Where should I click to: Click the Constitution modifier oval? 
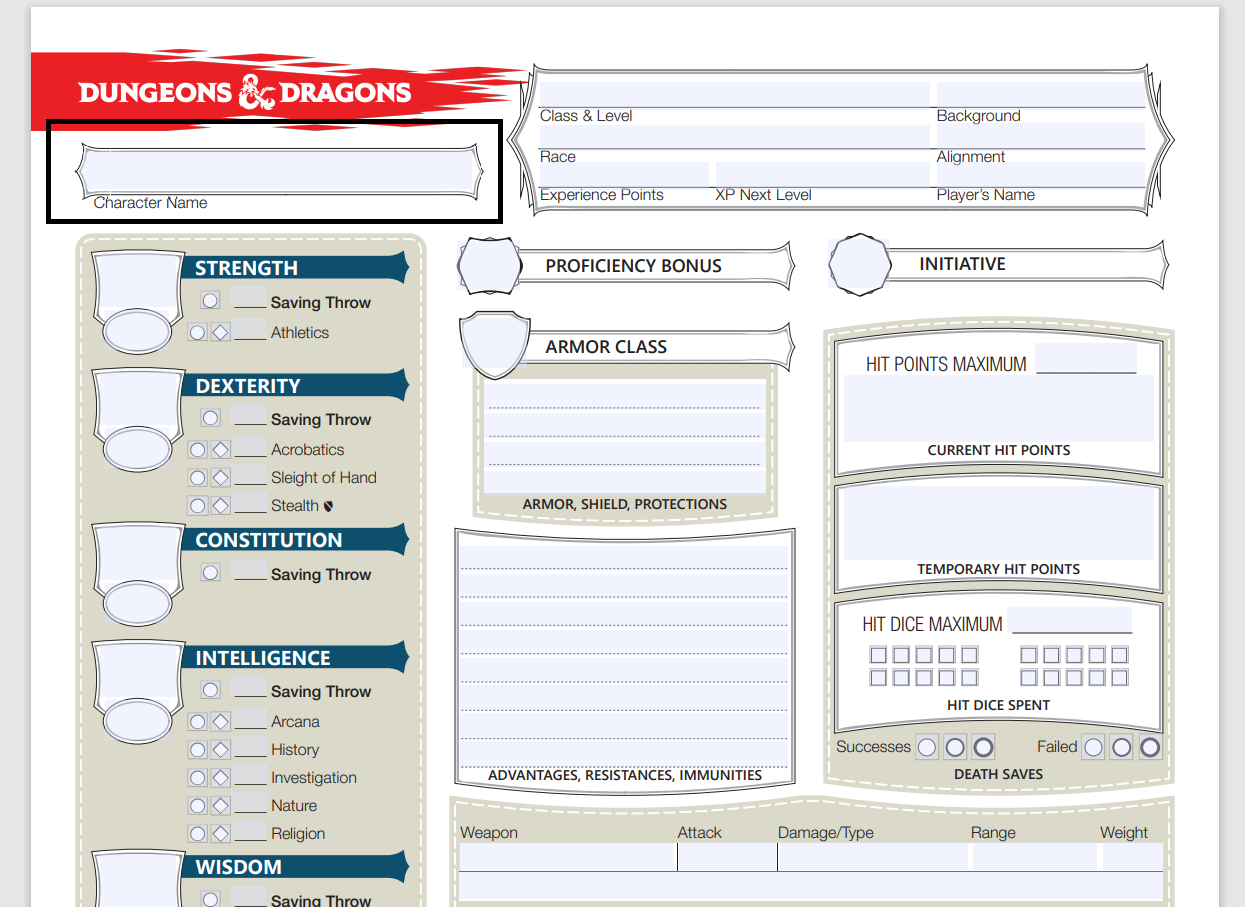pyautogui.click(x=138, y=604)
